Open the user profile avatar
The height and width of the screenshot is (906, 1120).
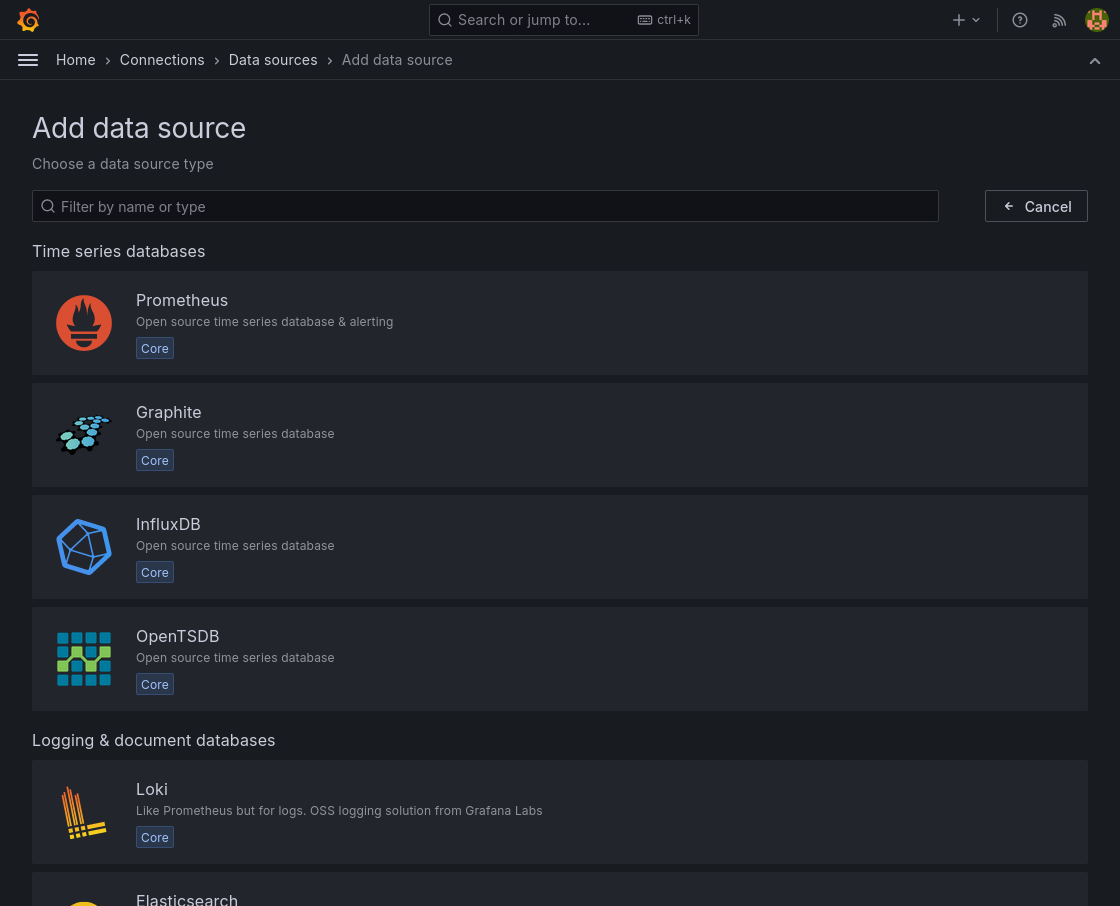coord(1097,20)
